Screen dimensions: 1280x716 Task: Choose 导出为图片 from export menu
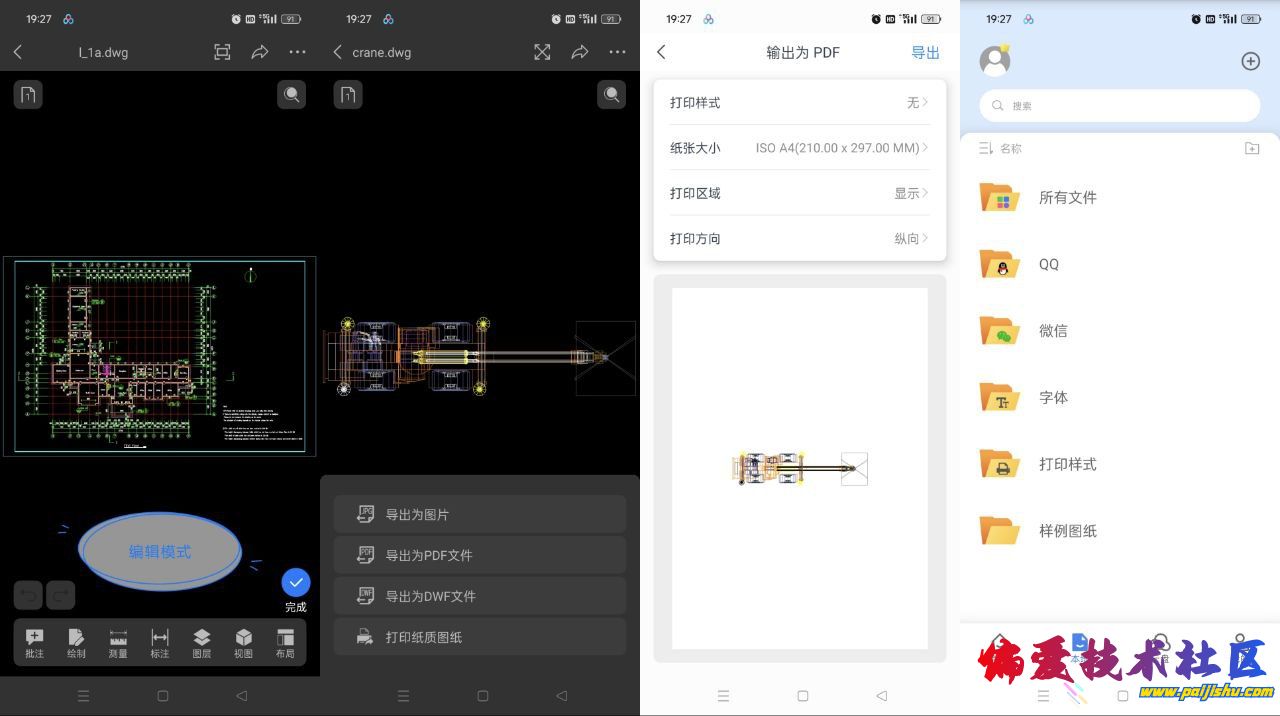479,514
